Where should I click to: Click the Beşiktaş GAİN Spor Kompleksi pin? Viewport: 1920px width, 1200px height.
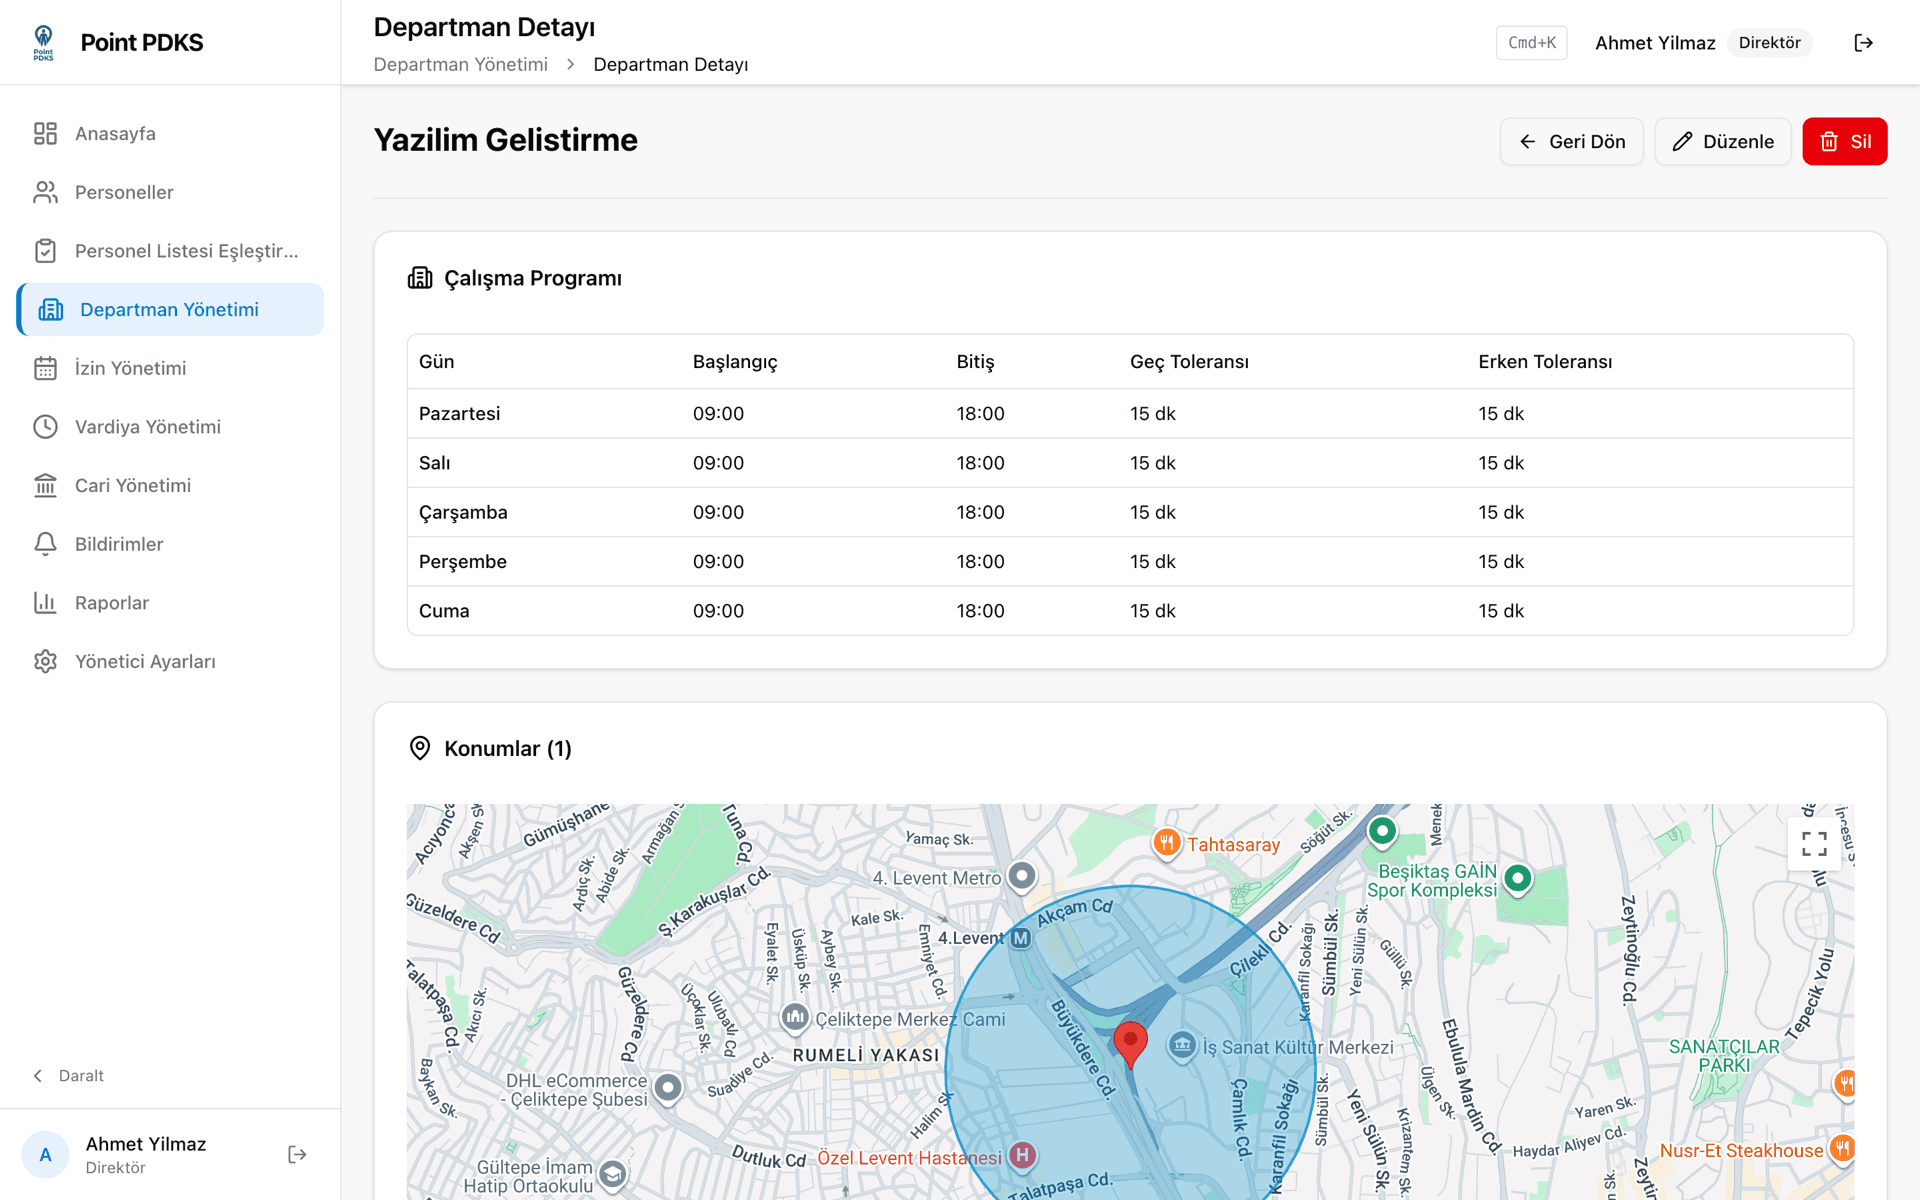click(1517, 879)
